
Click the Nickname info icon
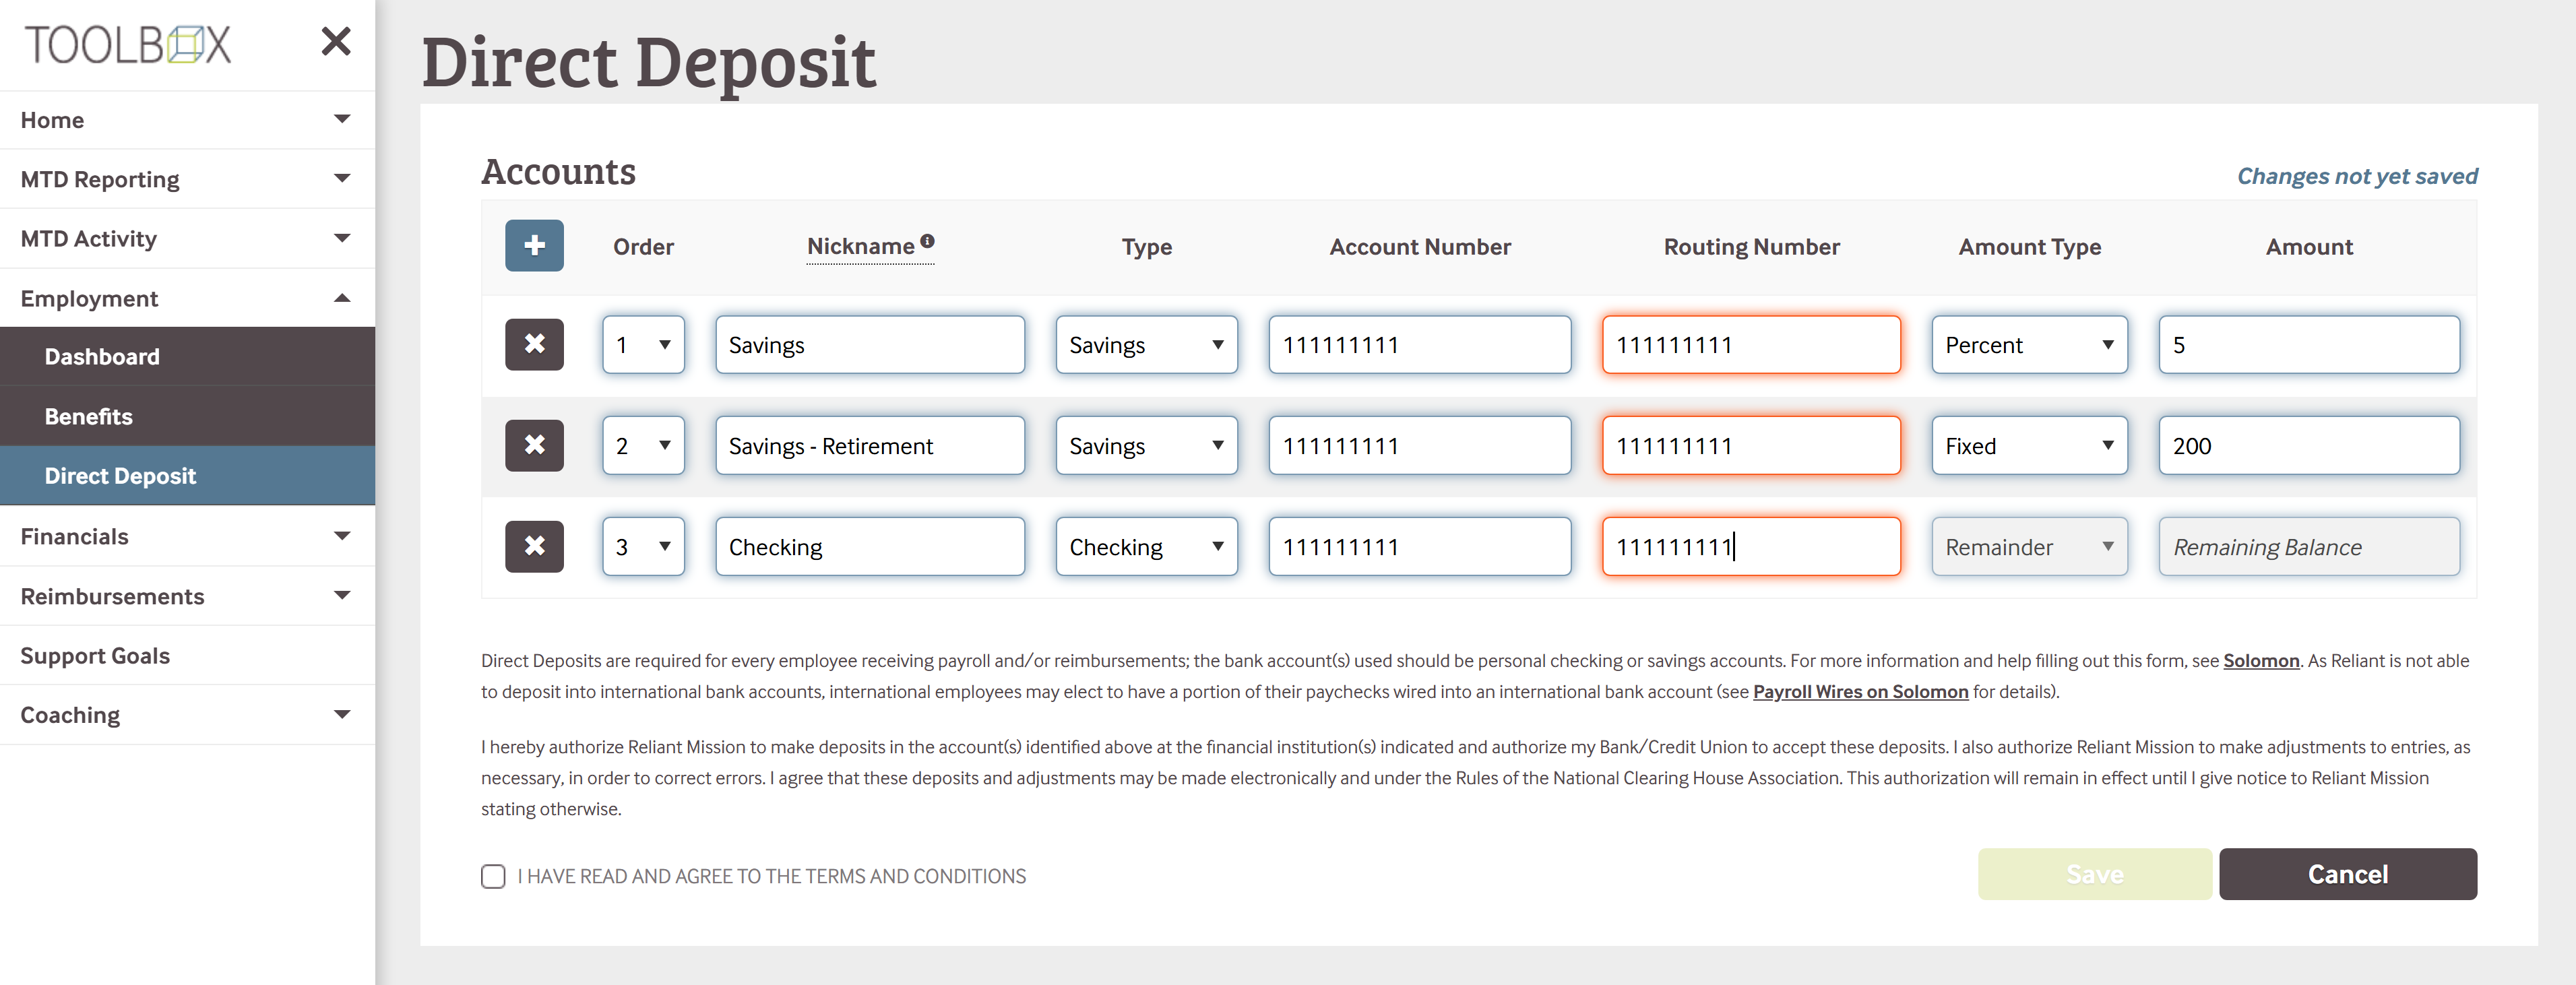927,241
